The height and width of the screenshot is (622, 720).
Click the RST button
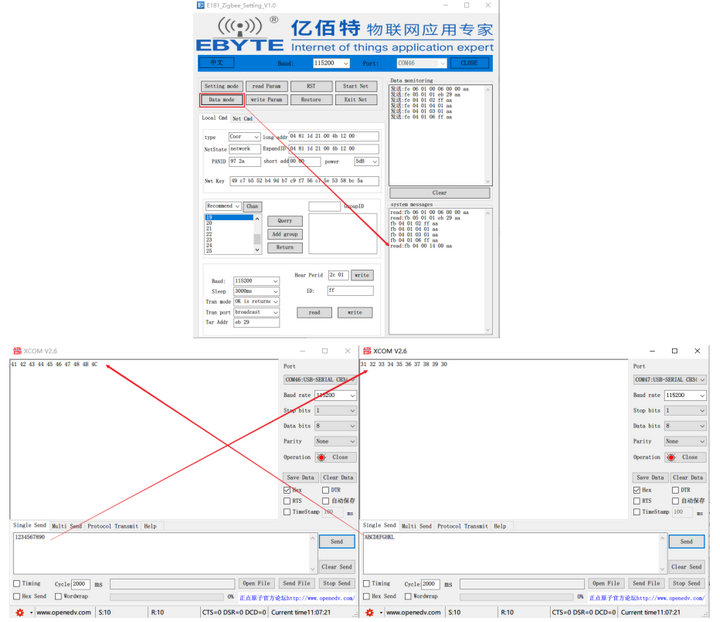click(x=311, y=86)
